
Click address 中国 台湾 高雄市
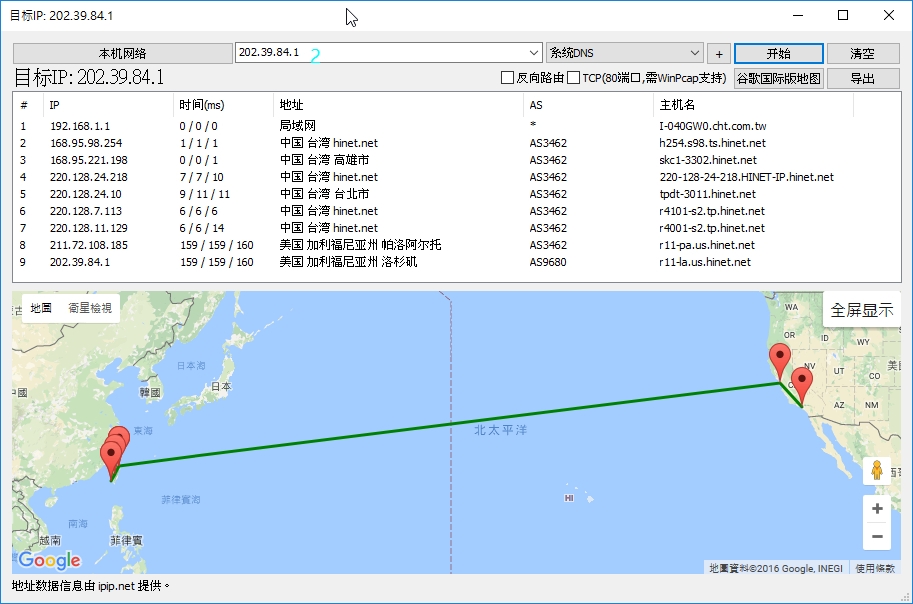click(324, 160)
